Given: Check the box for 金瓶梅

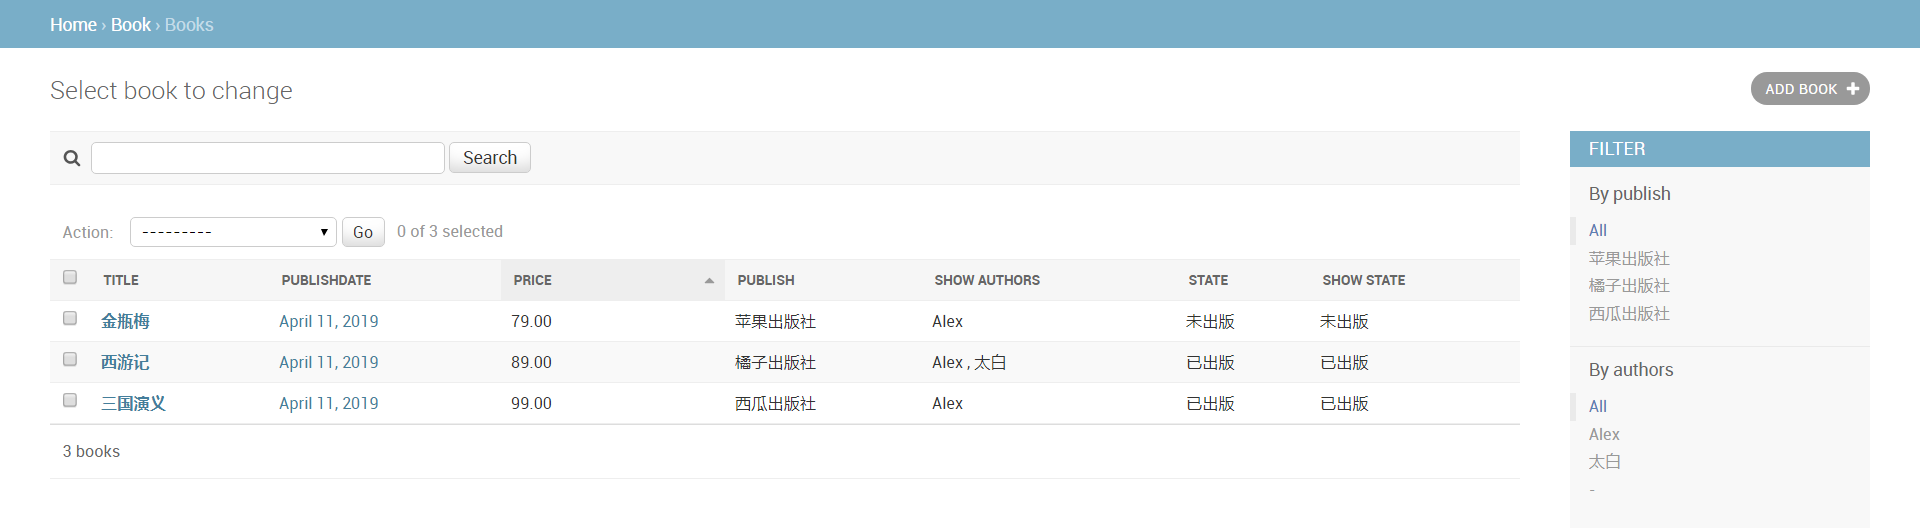Looking at the screenshot, I should coord(70,318).
